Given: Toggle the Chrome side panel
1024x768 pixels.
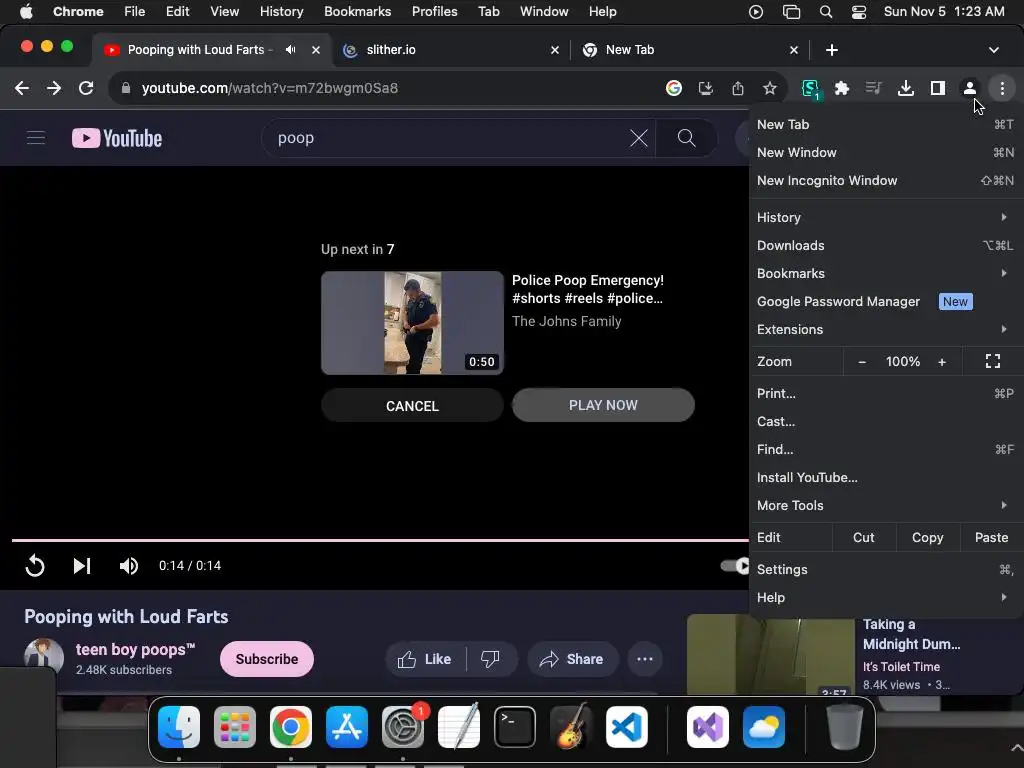Looking at the screenshot, I should coord(938,88).
